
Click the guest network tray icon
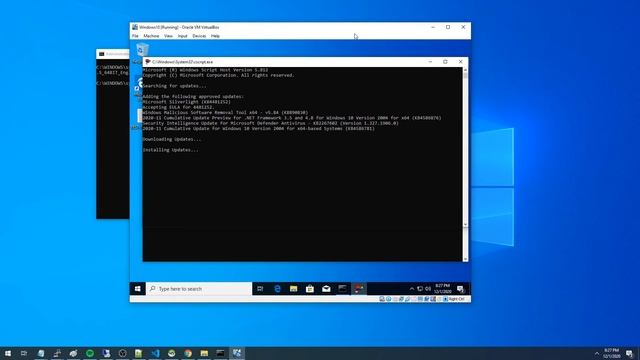(420, 289)
